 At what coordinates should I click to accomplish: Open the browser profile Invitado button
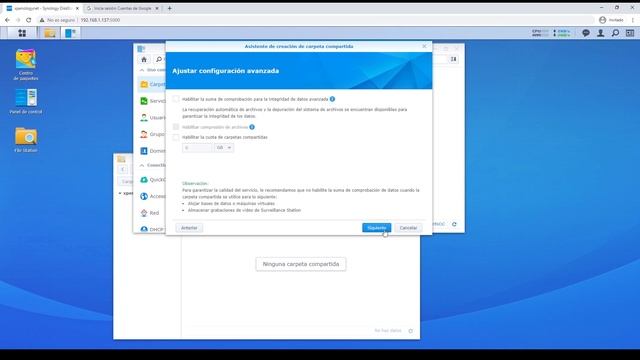click(x=611, y=20)
